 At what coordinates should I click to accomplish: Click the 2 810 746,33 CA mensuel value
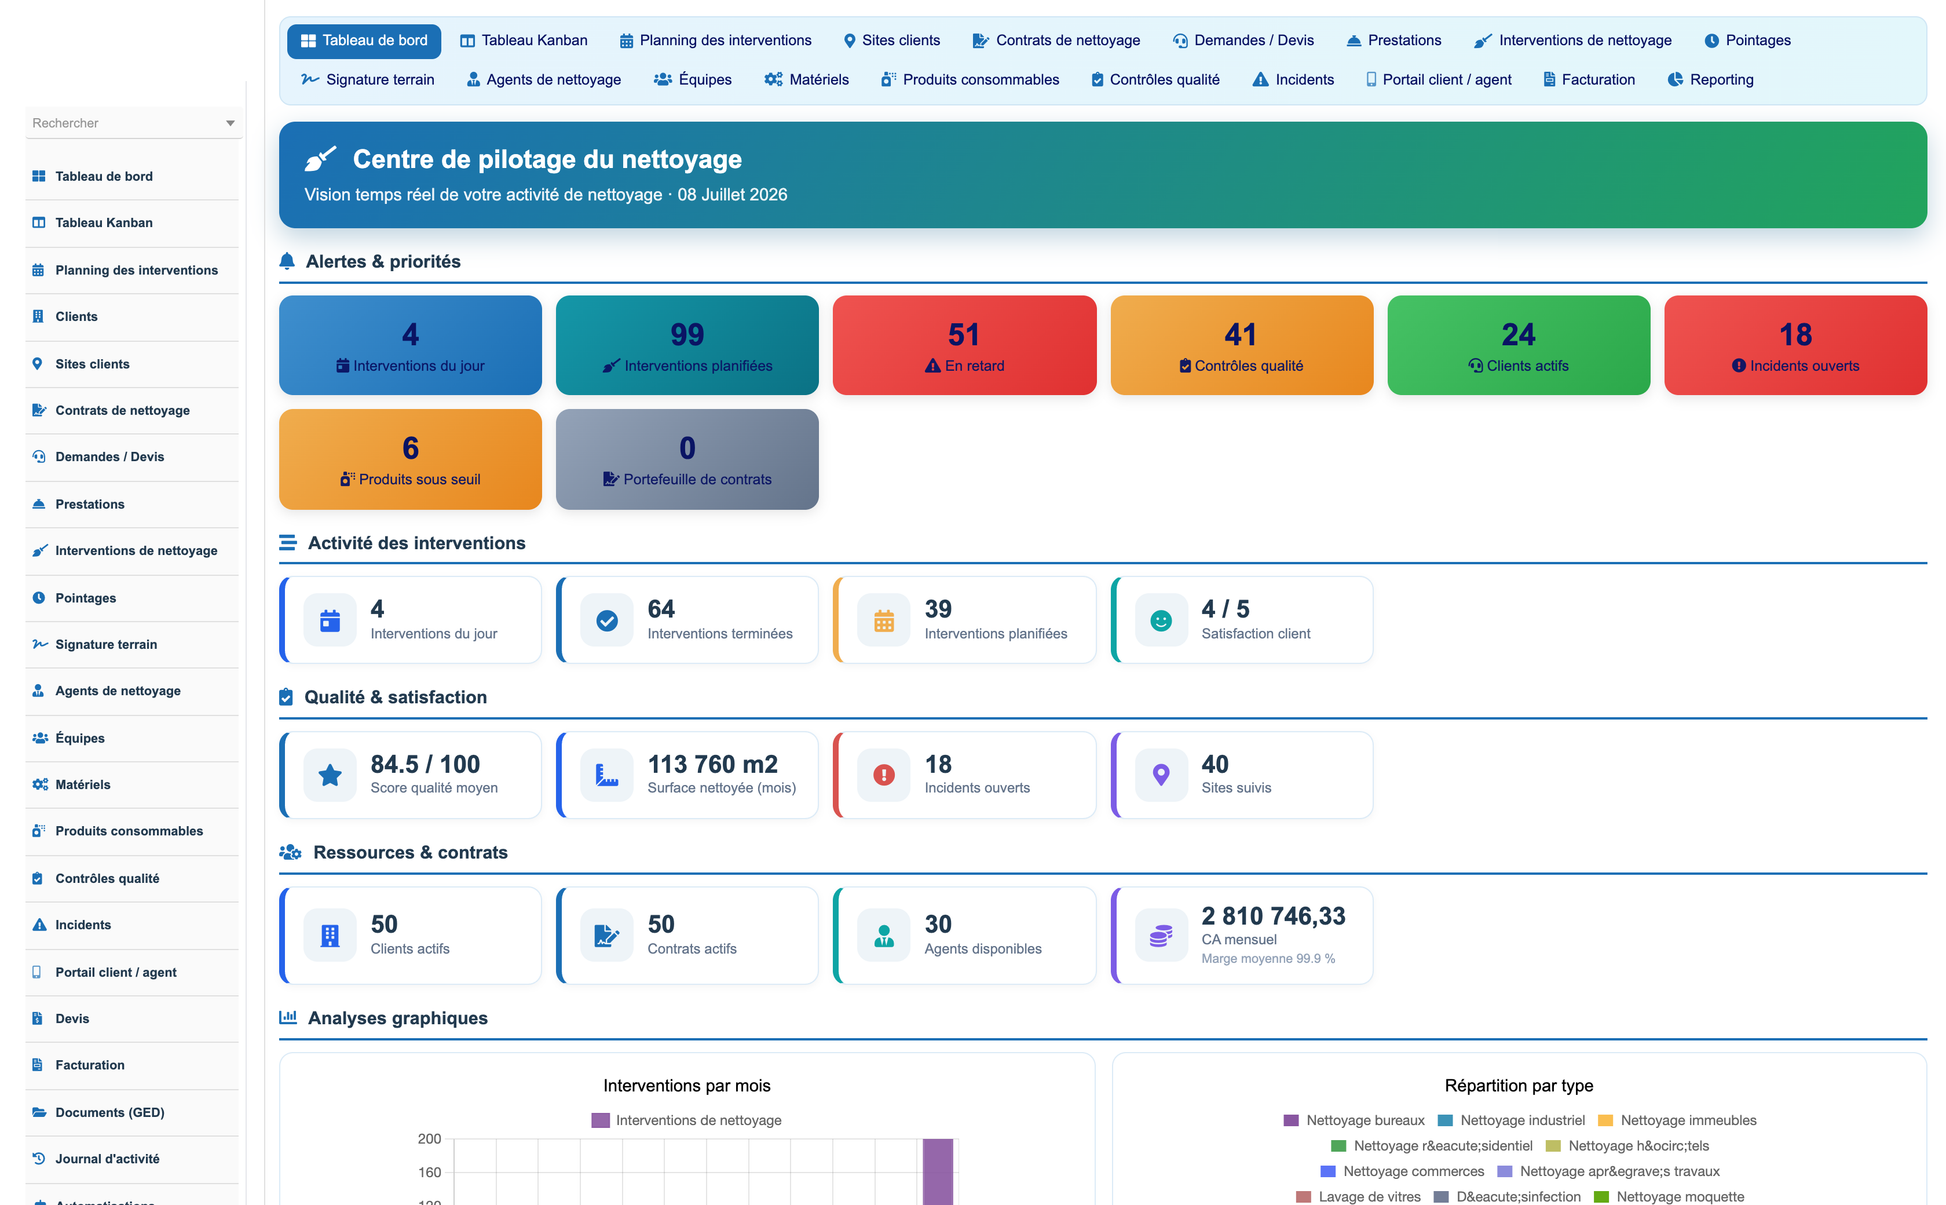click(1273, 916)
